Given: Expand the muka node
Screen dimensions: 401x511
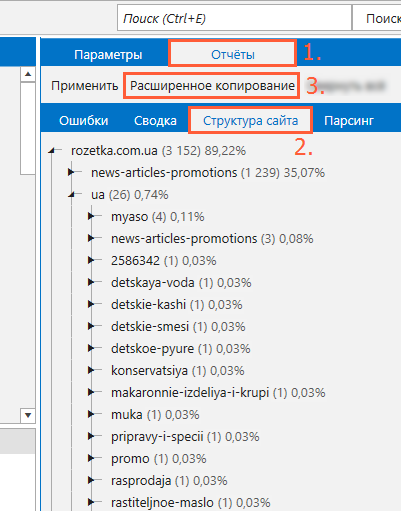Looking at the screenshot, I should [91, 414].
